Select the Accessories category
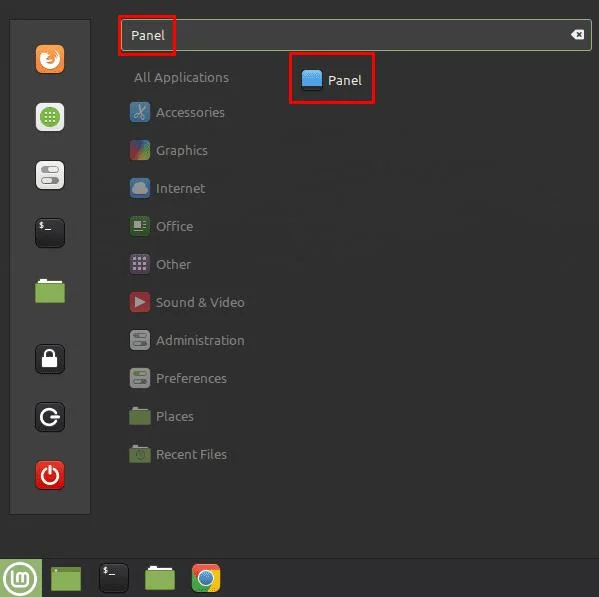Screen dimensions: 599x597 coord(177,112)
